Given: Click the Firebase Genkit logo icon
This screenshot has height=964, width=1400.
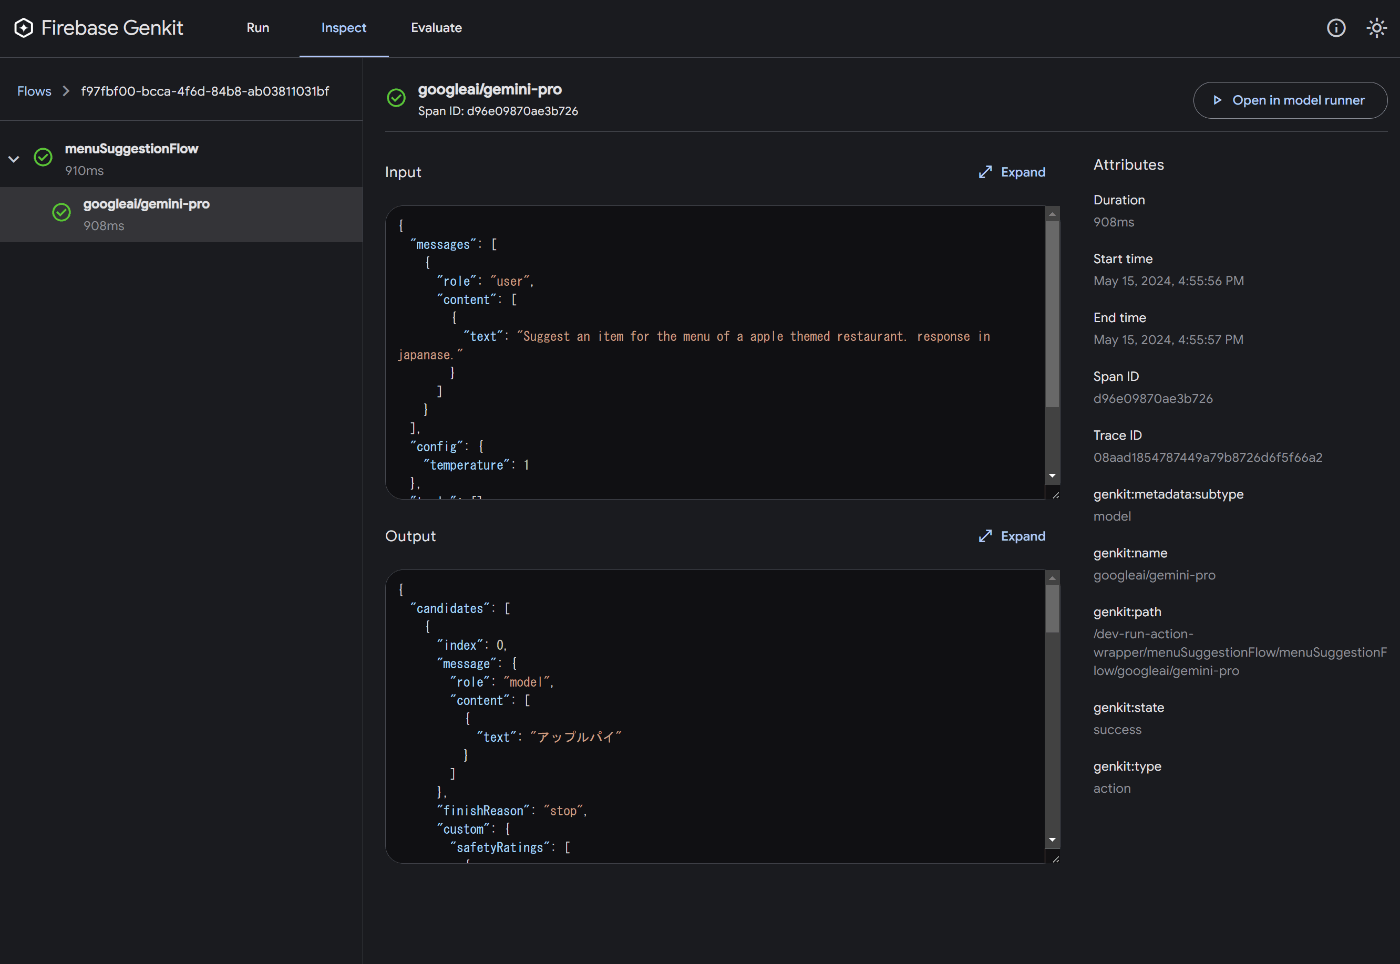Looking at the screenshot, I should click(24, 28).
